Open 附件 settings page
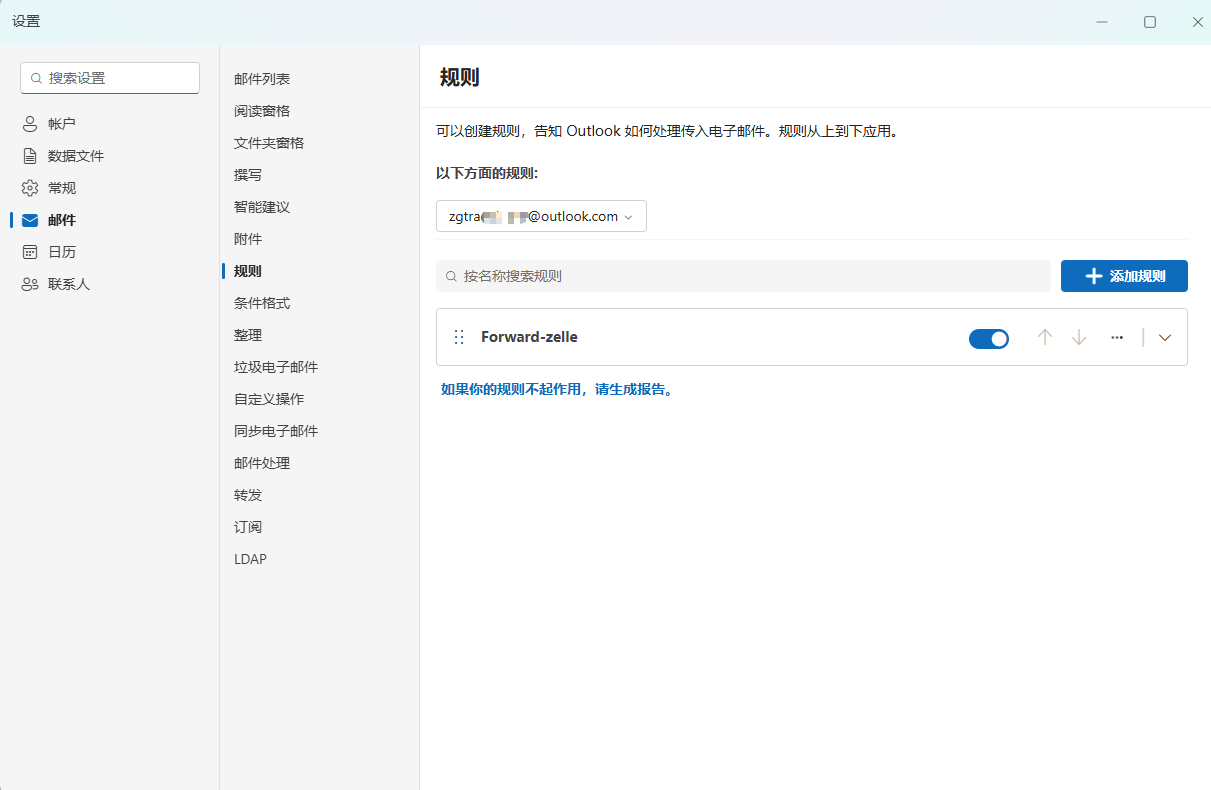The image size is (1211, 790). click(248, 239)
